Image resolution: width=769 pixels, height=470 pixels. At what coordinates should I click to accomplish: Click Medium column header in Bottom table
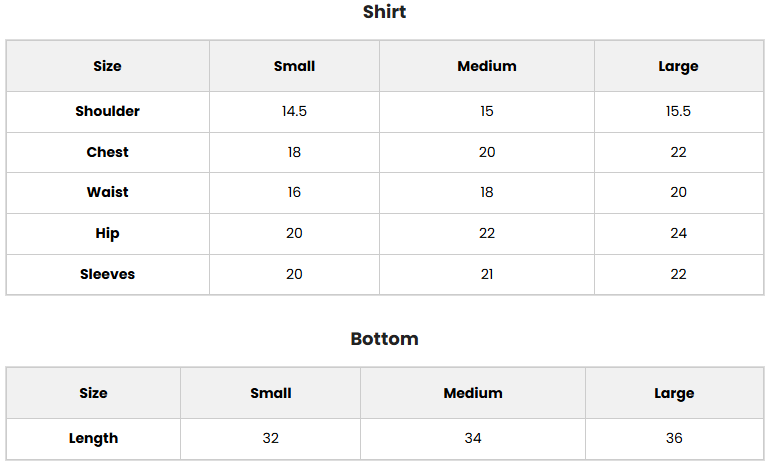point(473,393)
